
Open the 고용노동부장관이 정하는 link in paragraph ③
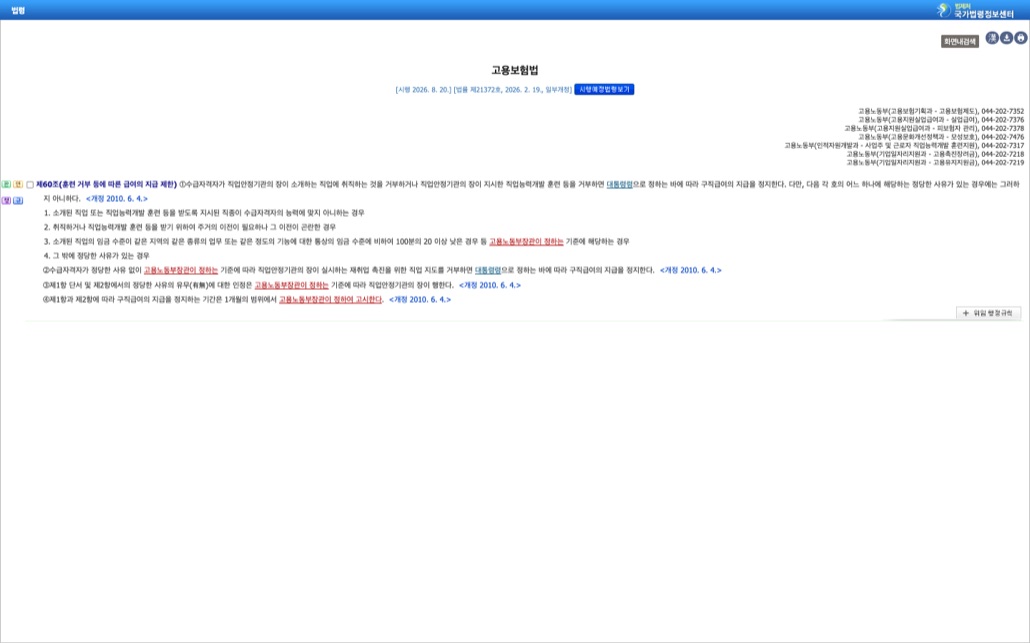292,285
